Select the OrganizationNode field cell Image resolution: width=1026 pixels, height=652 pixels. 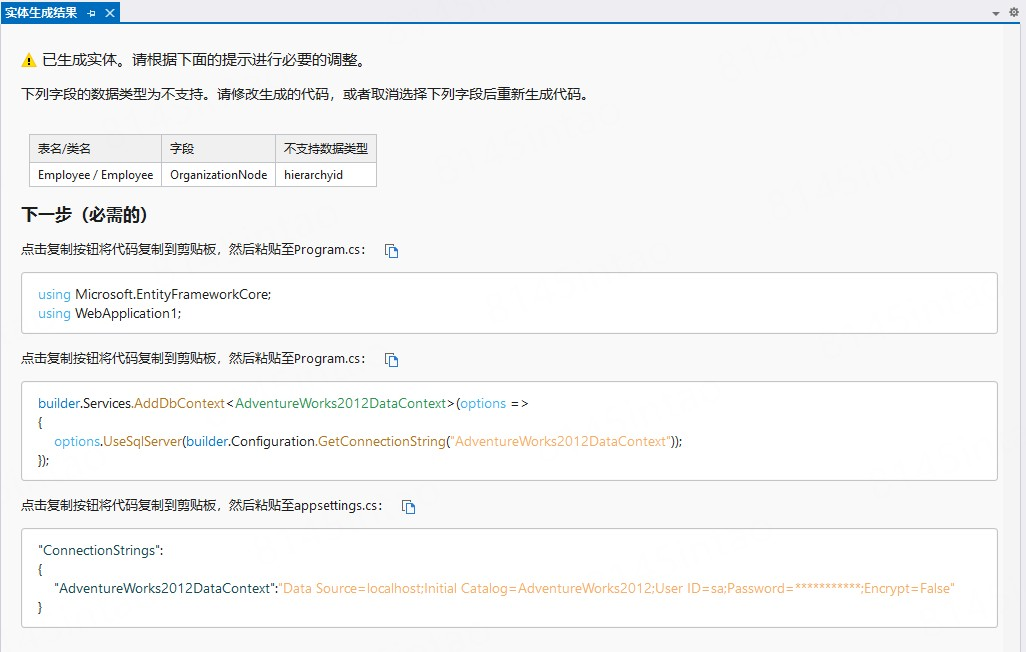[x=218, y=174]
